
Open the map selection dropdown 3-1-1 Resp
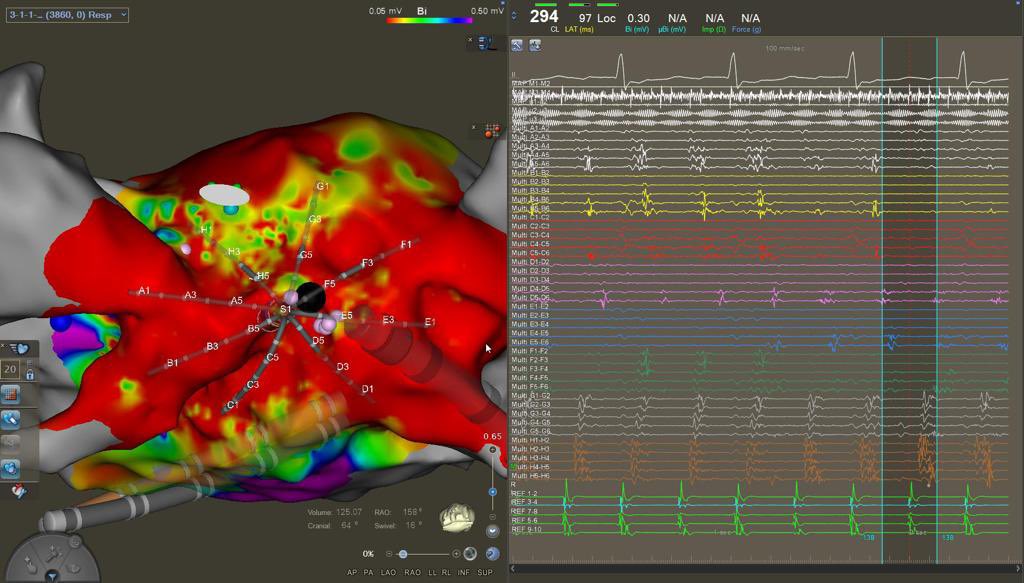click(x=67, y=14)
